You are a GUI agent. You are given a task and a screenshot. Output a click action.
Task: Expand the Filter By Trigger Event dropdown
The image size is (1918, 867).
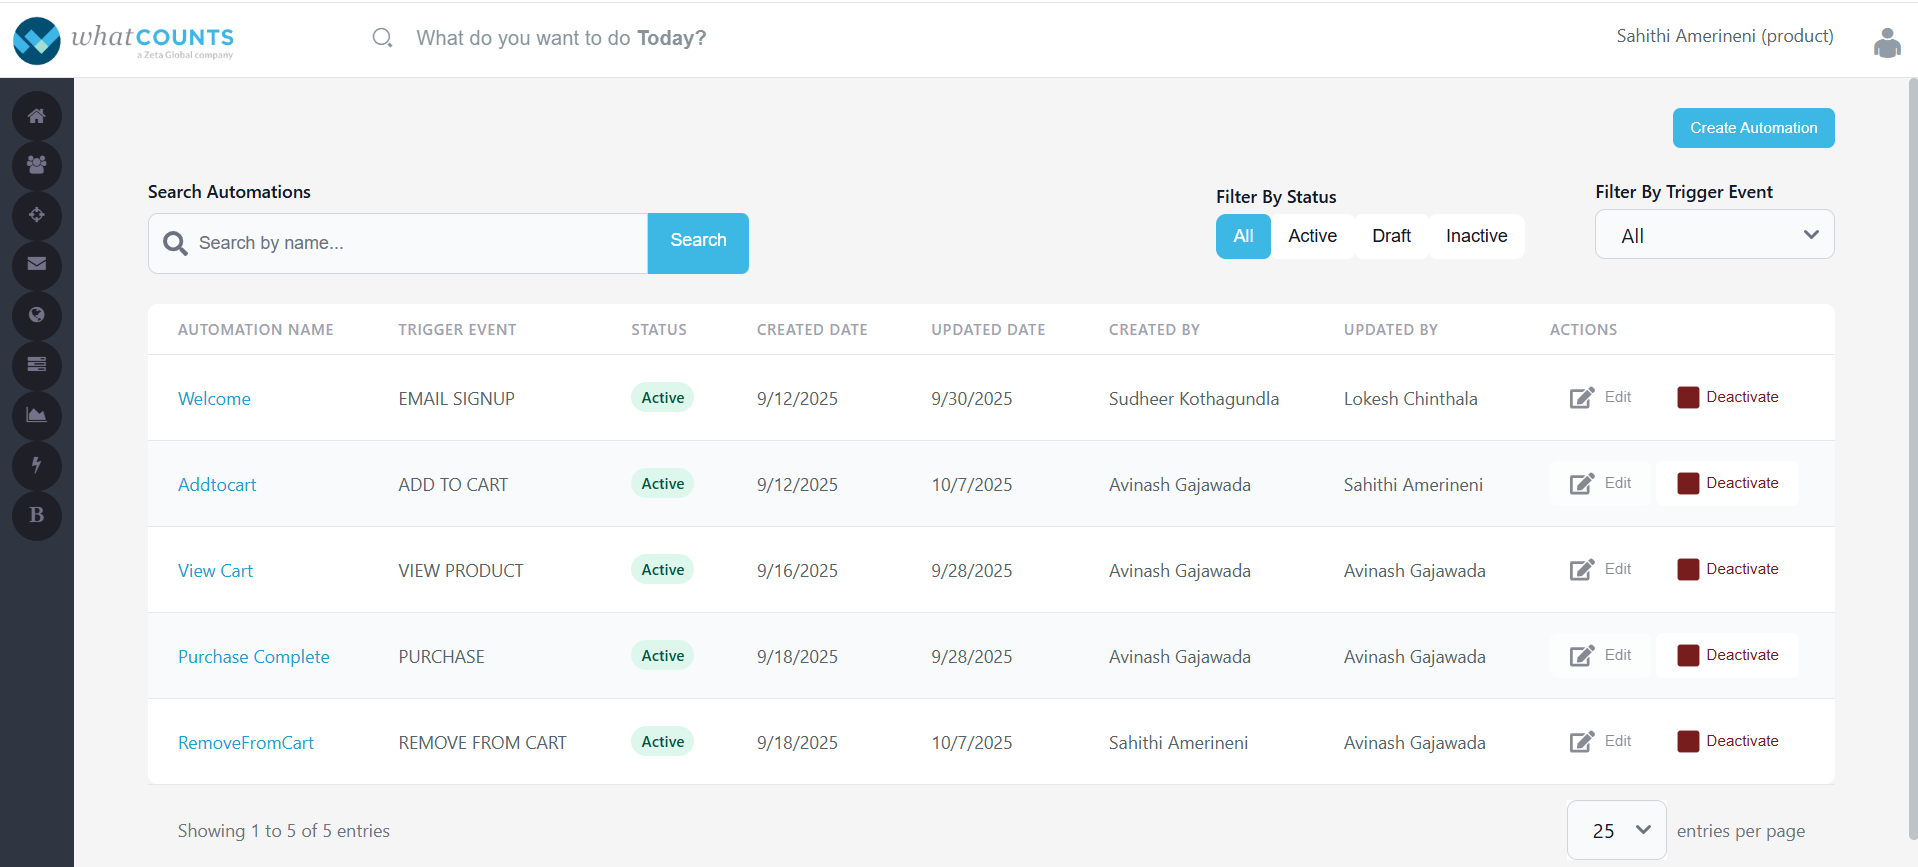[1714, 235]
